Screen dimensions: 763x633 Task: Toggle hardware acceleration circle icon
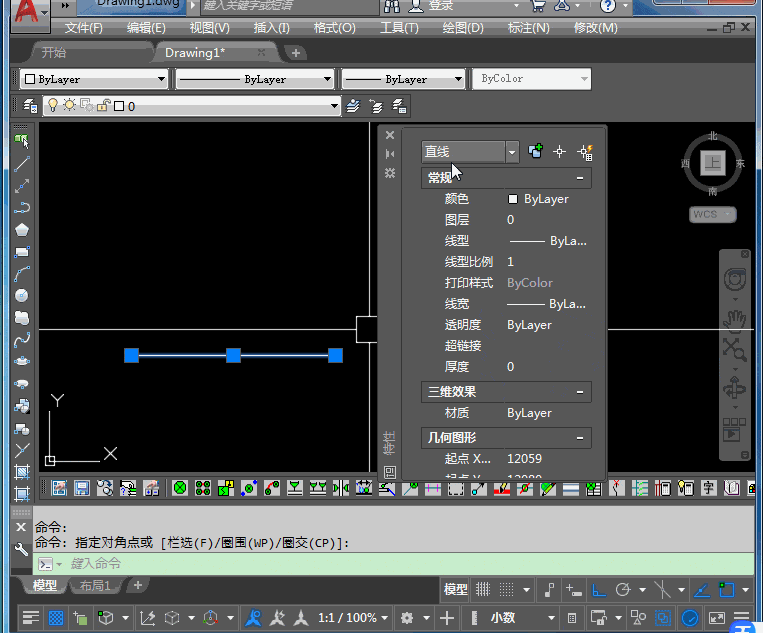coord(690,618)
